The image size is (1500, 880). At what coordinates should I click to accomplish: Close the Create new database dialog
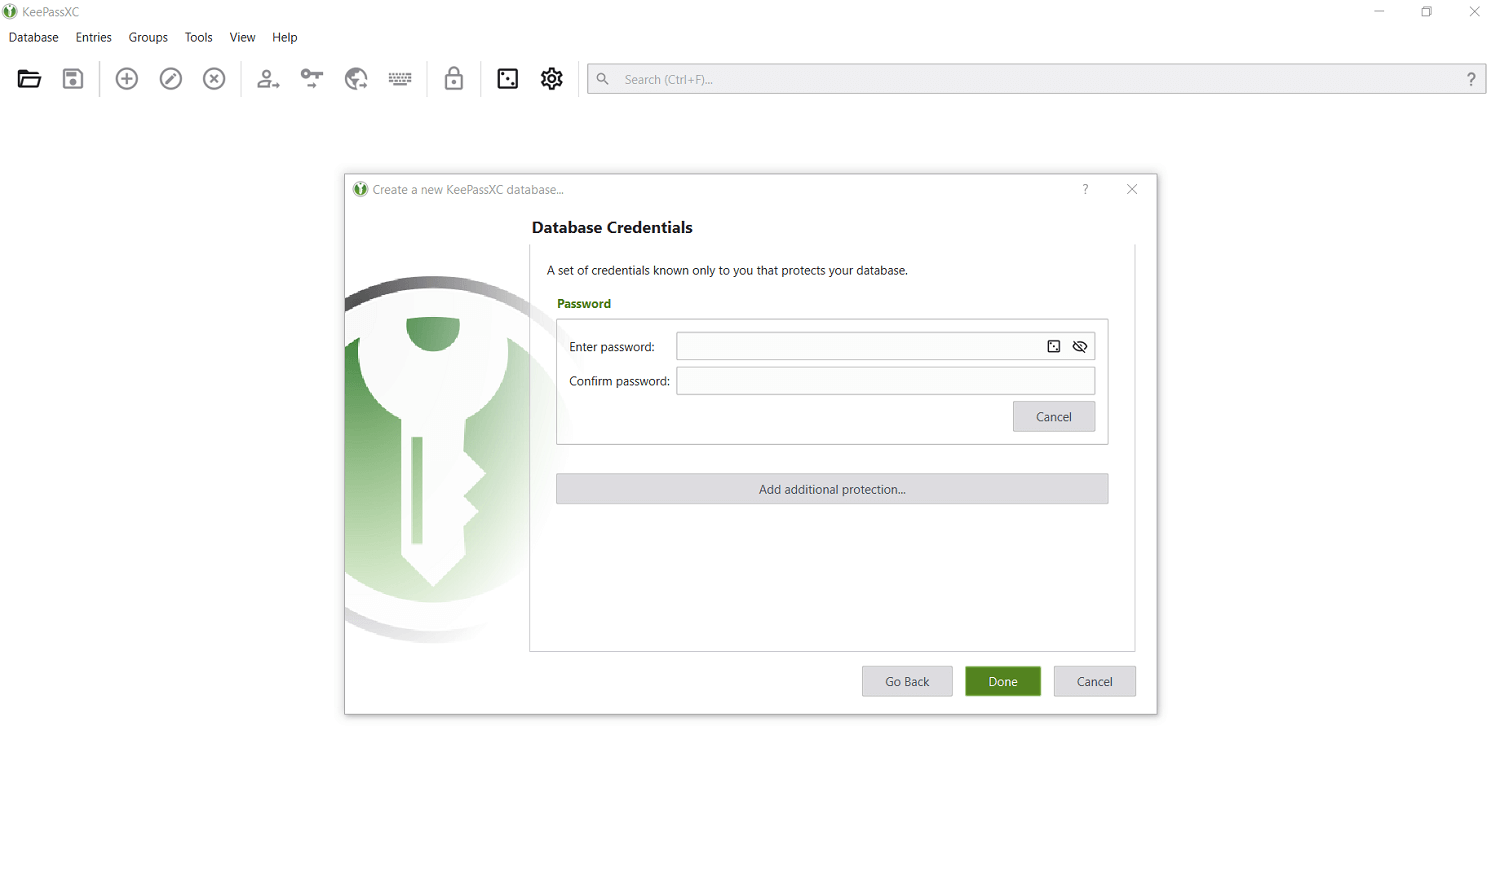click(1132, 189)
